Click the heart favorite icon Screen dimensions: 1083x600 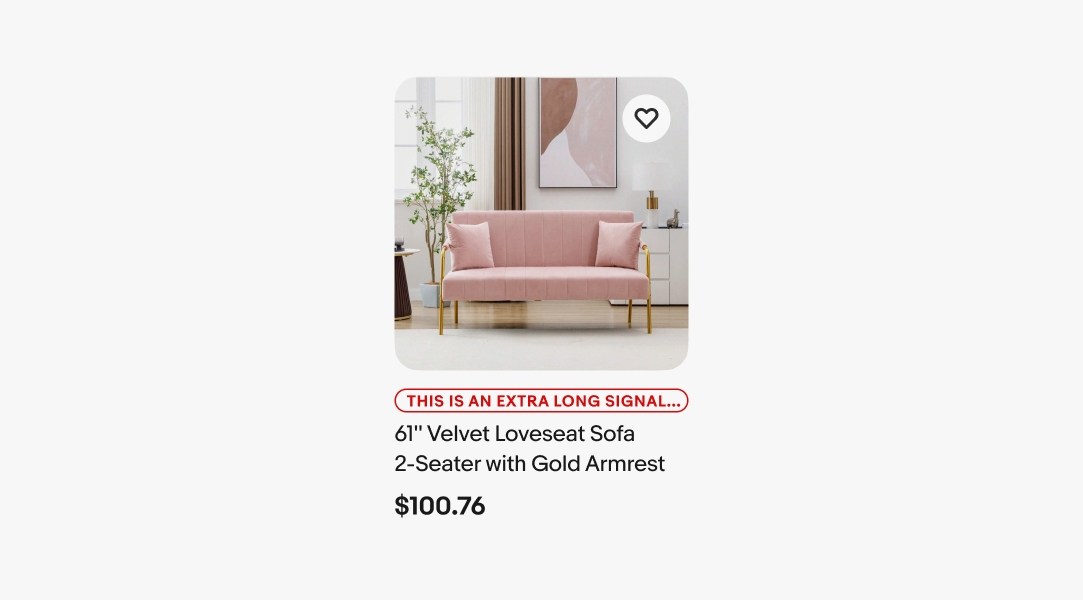pos(646,118)
